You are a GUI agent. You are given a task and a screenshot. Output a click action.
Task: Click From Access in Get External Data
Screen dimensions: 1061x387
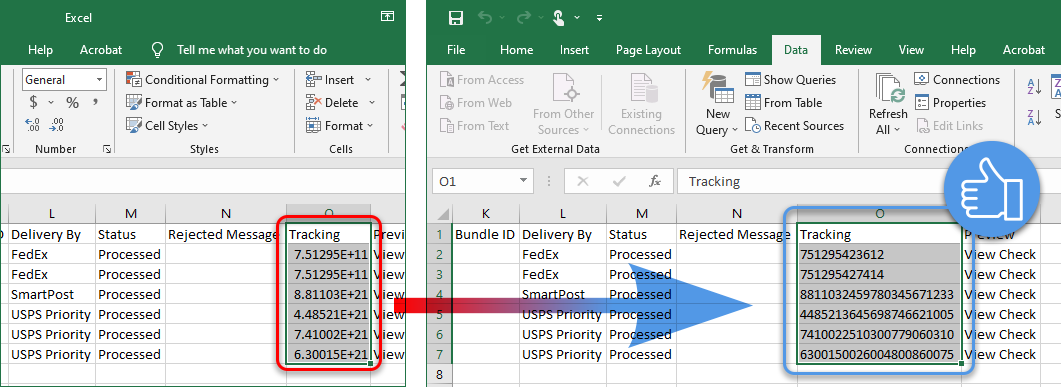coord(482,80)
